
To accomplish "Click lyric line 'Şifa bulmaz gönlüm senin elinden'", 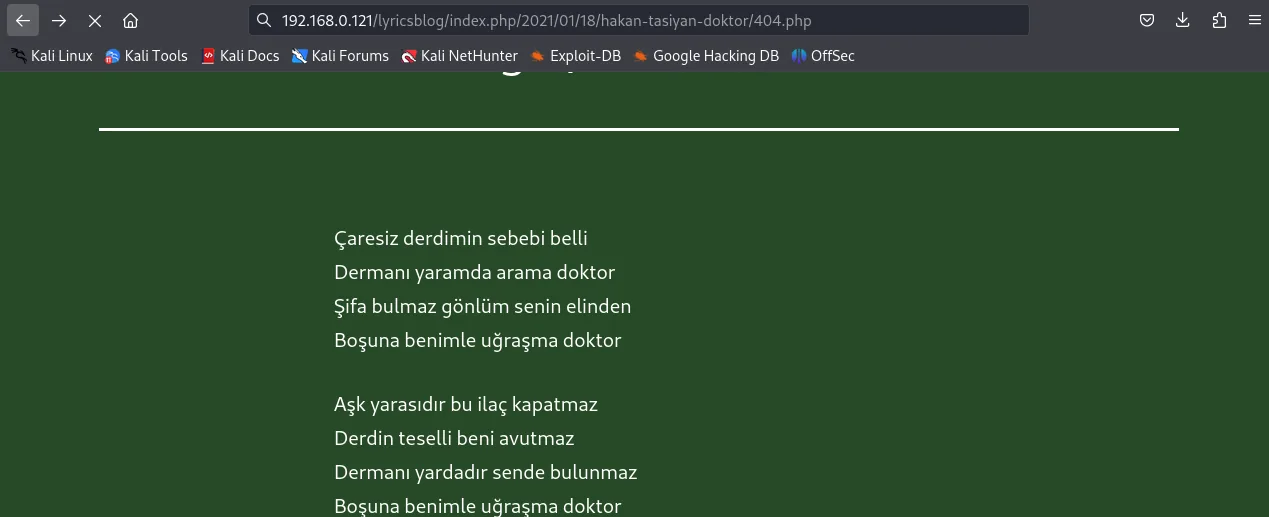I will (483, 307).
